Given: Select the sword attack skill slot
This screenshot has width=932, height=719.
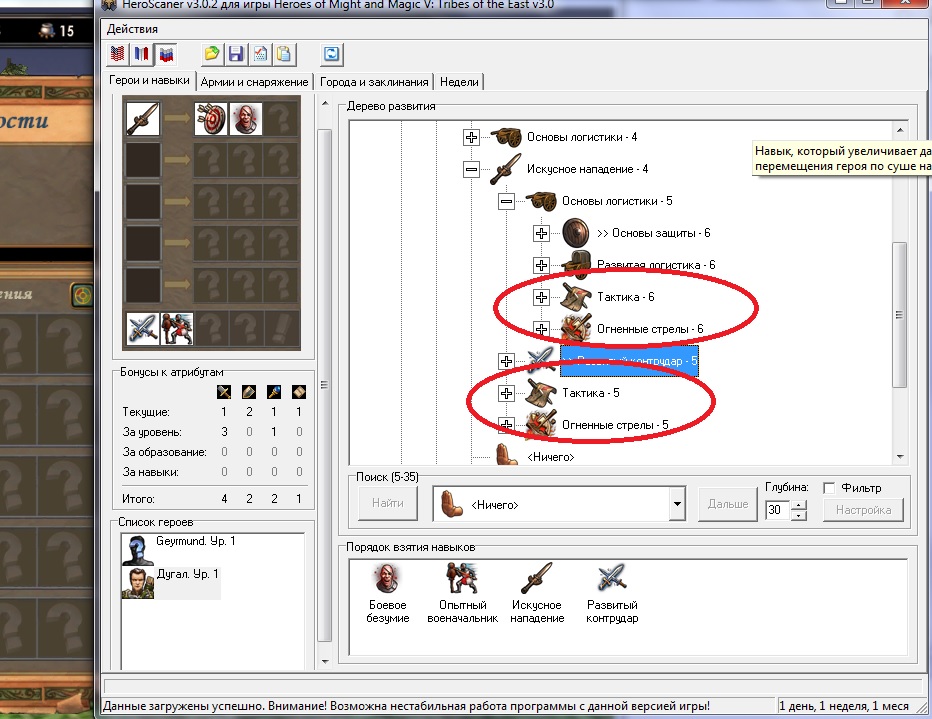Looking at the screenshot, I should point(143,119).
